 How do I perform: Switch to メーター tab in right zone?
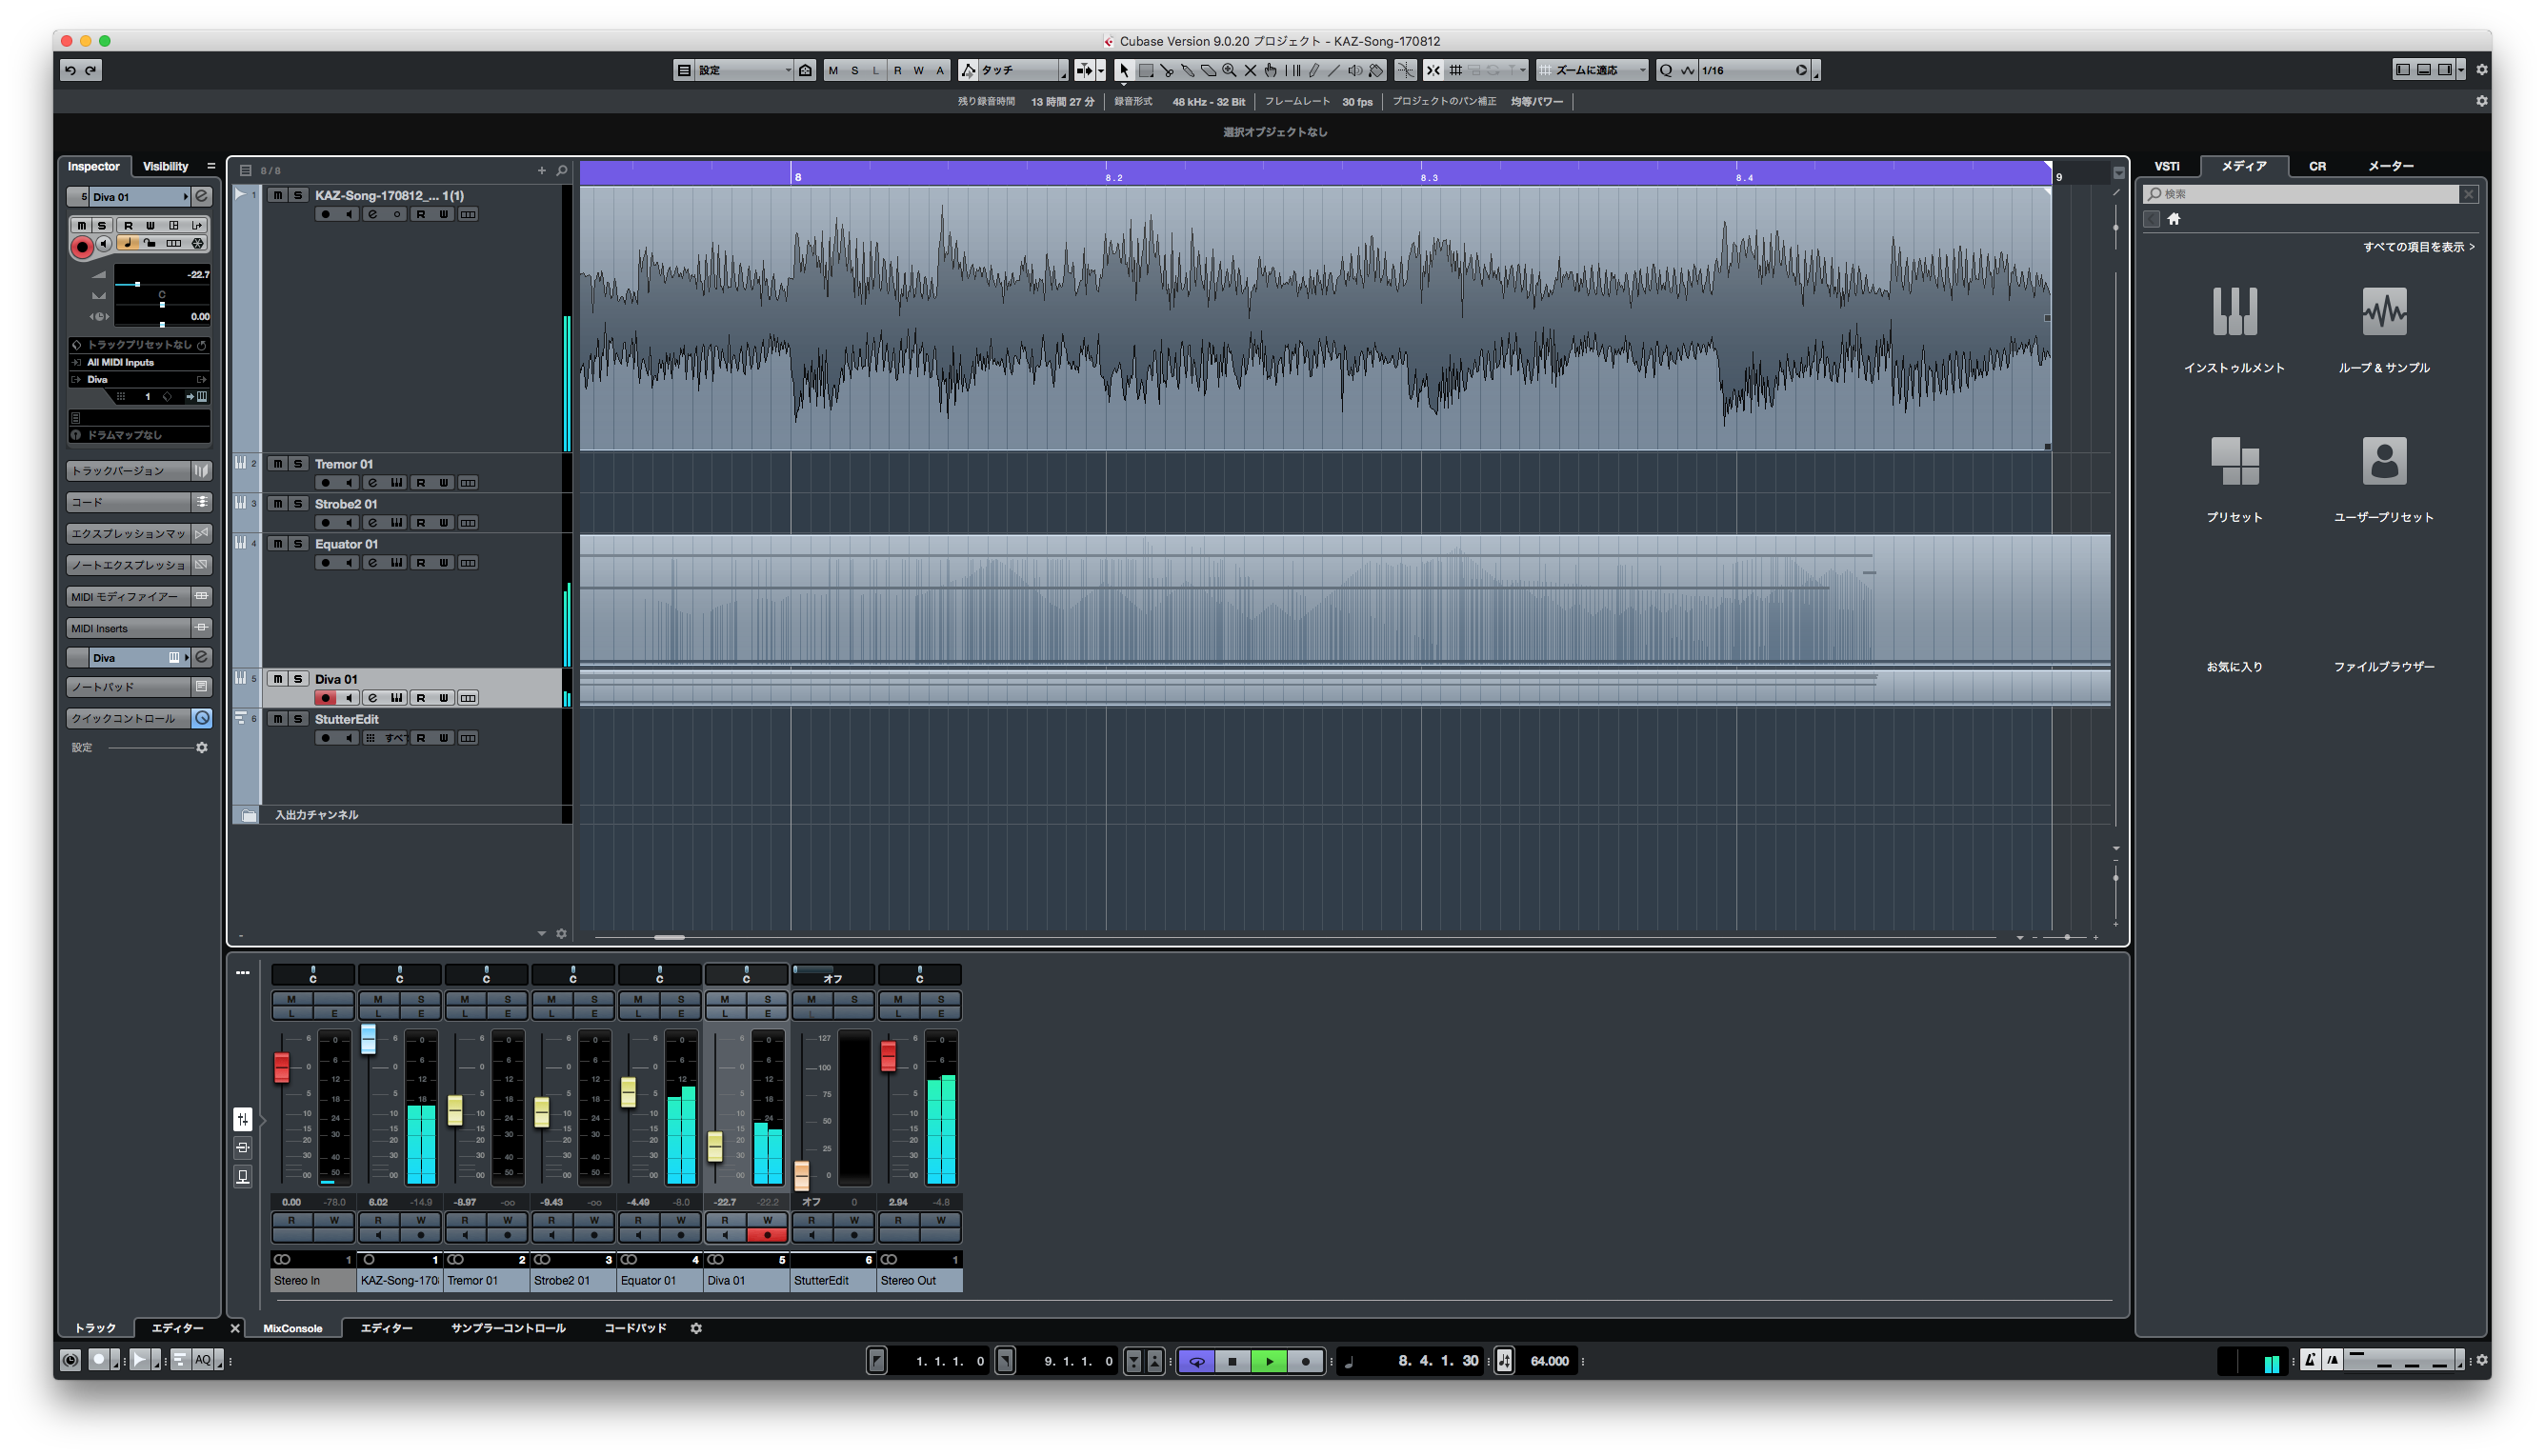pos(2391,166)
